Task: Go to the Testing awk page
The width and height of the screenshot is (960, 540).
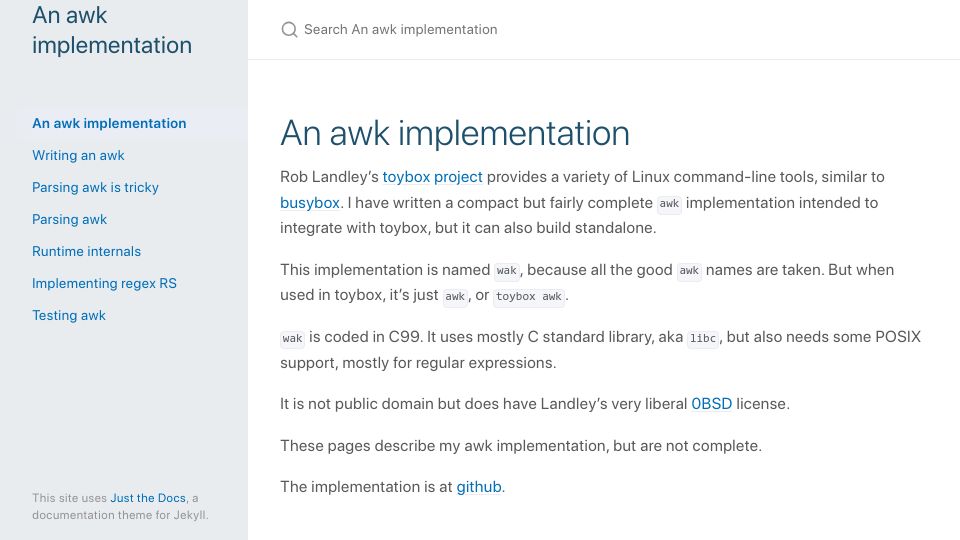Action: [x=69, y=315]
